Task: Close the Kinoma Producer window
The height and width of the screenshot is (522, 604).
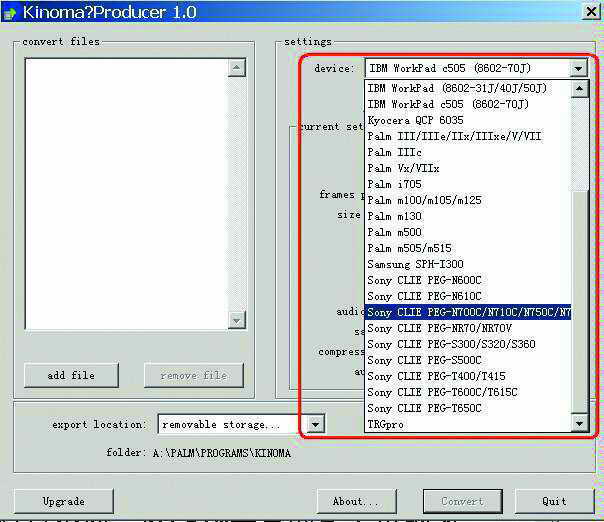Action: tap(591, 11)
